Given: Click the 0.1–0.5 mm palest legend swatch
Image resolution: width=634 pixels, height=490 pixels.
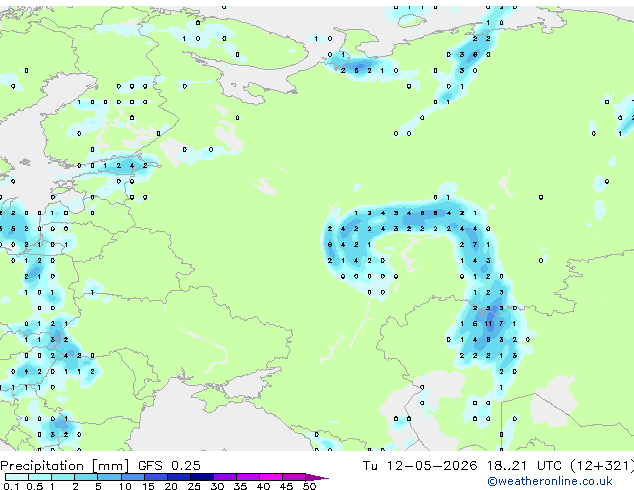Looking at the screenshot, I should click(17, 477).
